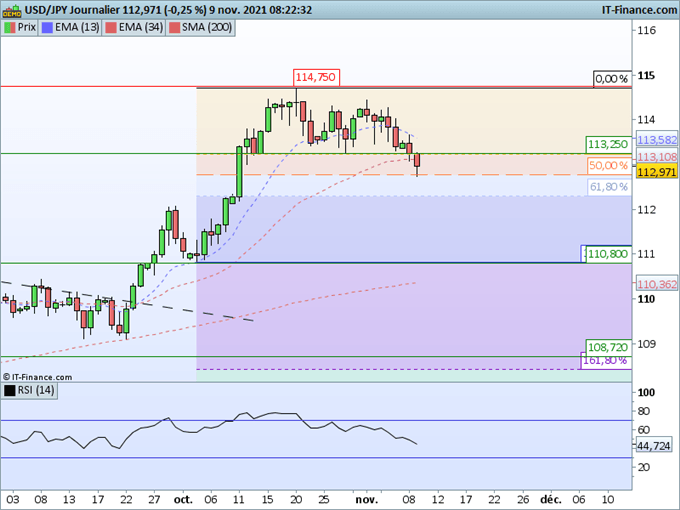Viewport: 680px width, 510px height.
Task: Open the RSI (14) indicator label
Action: coord(29,390)
